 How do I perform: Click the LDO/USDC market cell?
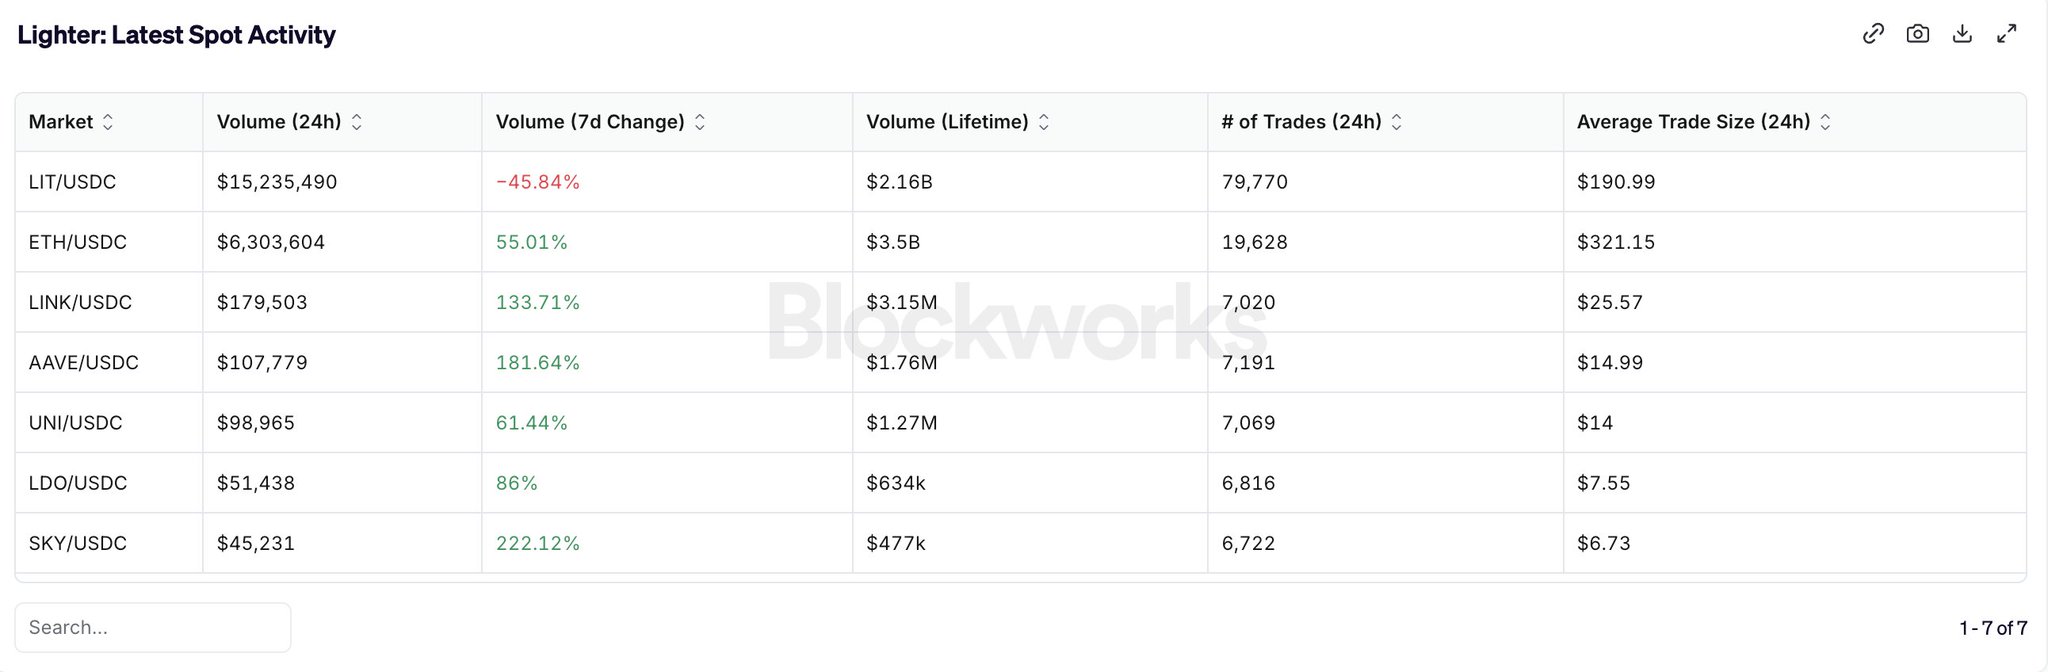pos(77,483)
